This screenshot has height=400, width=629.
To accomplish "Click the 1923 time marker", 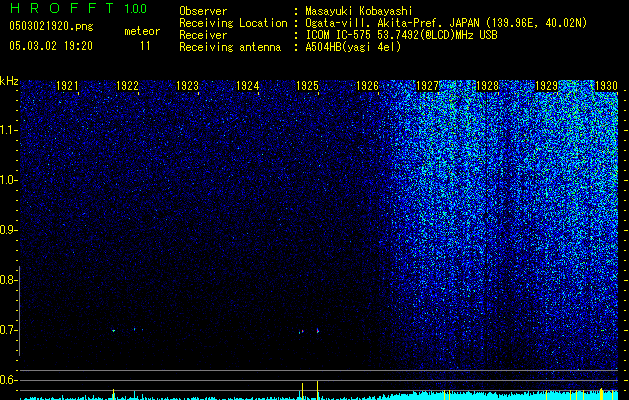I will pos(187,86).
